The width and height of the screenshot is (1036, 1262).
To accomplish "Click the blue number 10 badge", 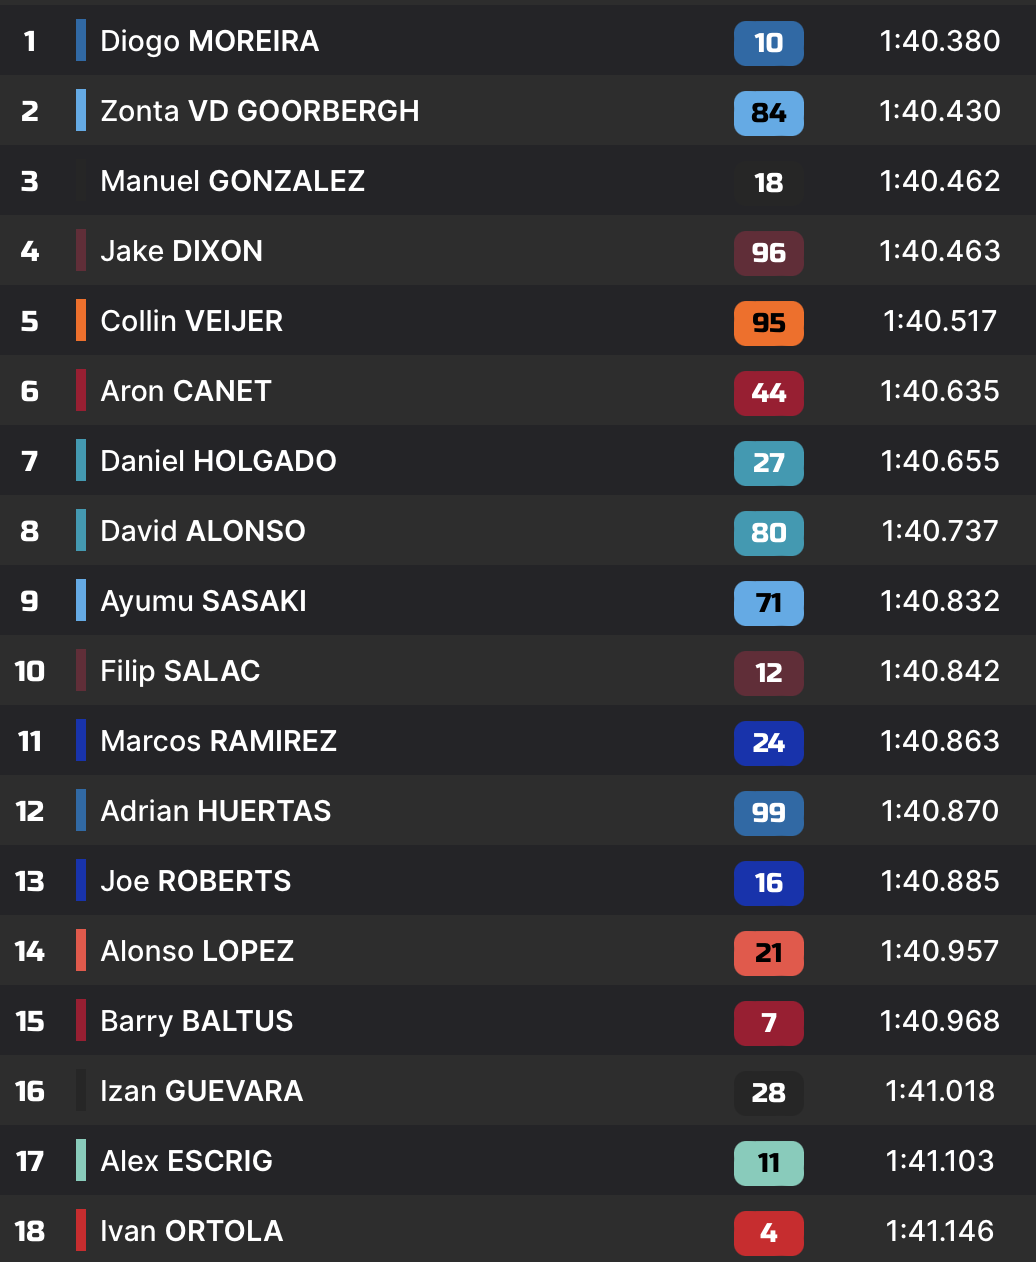I will point(768,43).
